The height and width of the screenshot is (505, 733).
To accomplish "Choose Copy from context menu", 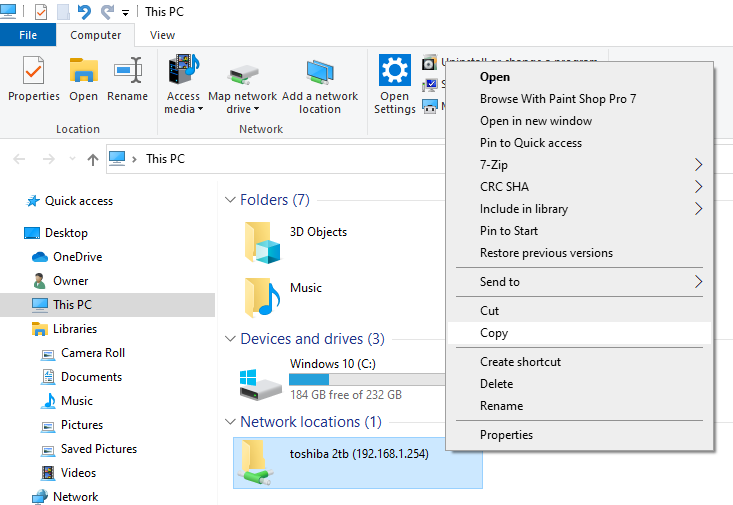I will tap(580, 333).
